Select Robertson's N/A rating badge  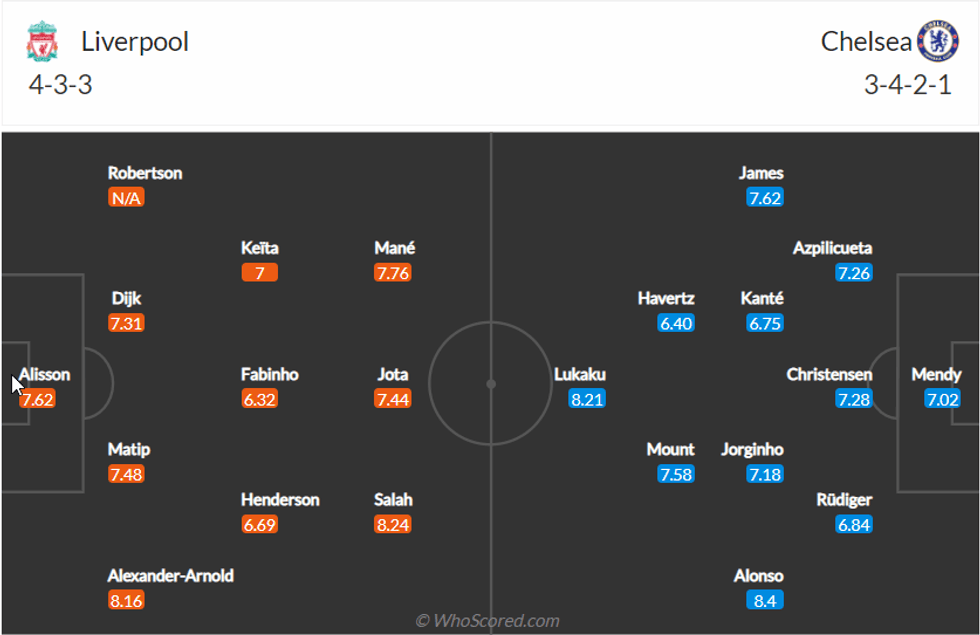(x=126, y=198)
